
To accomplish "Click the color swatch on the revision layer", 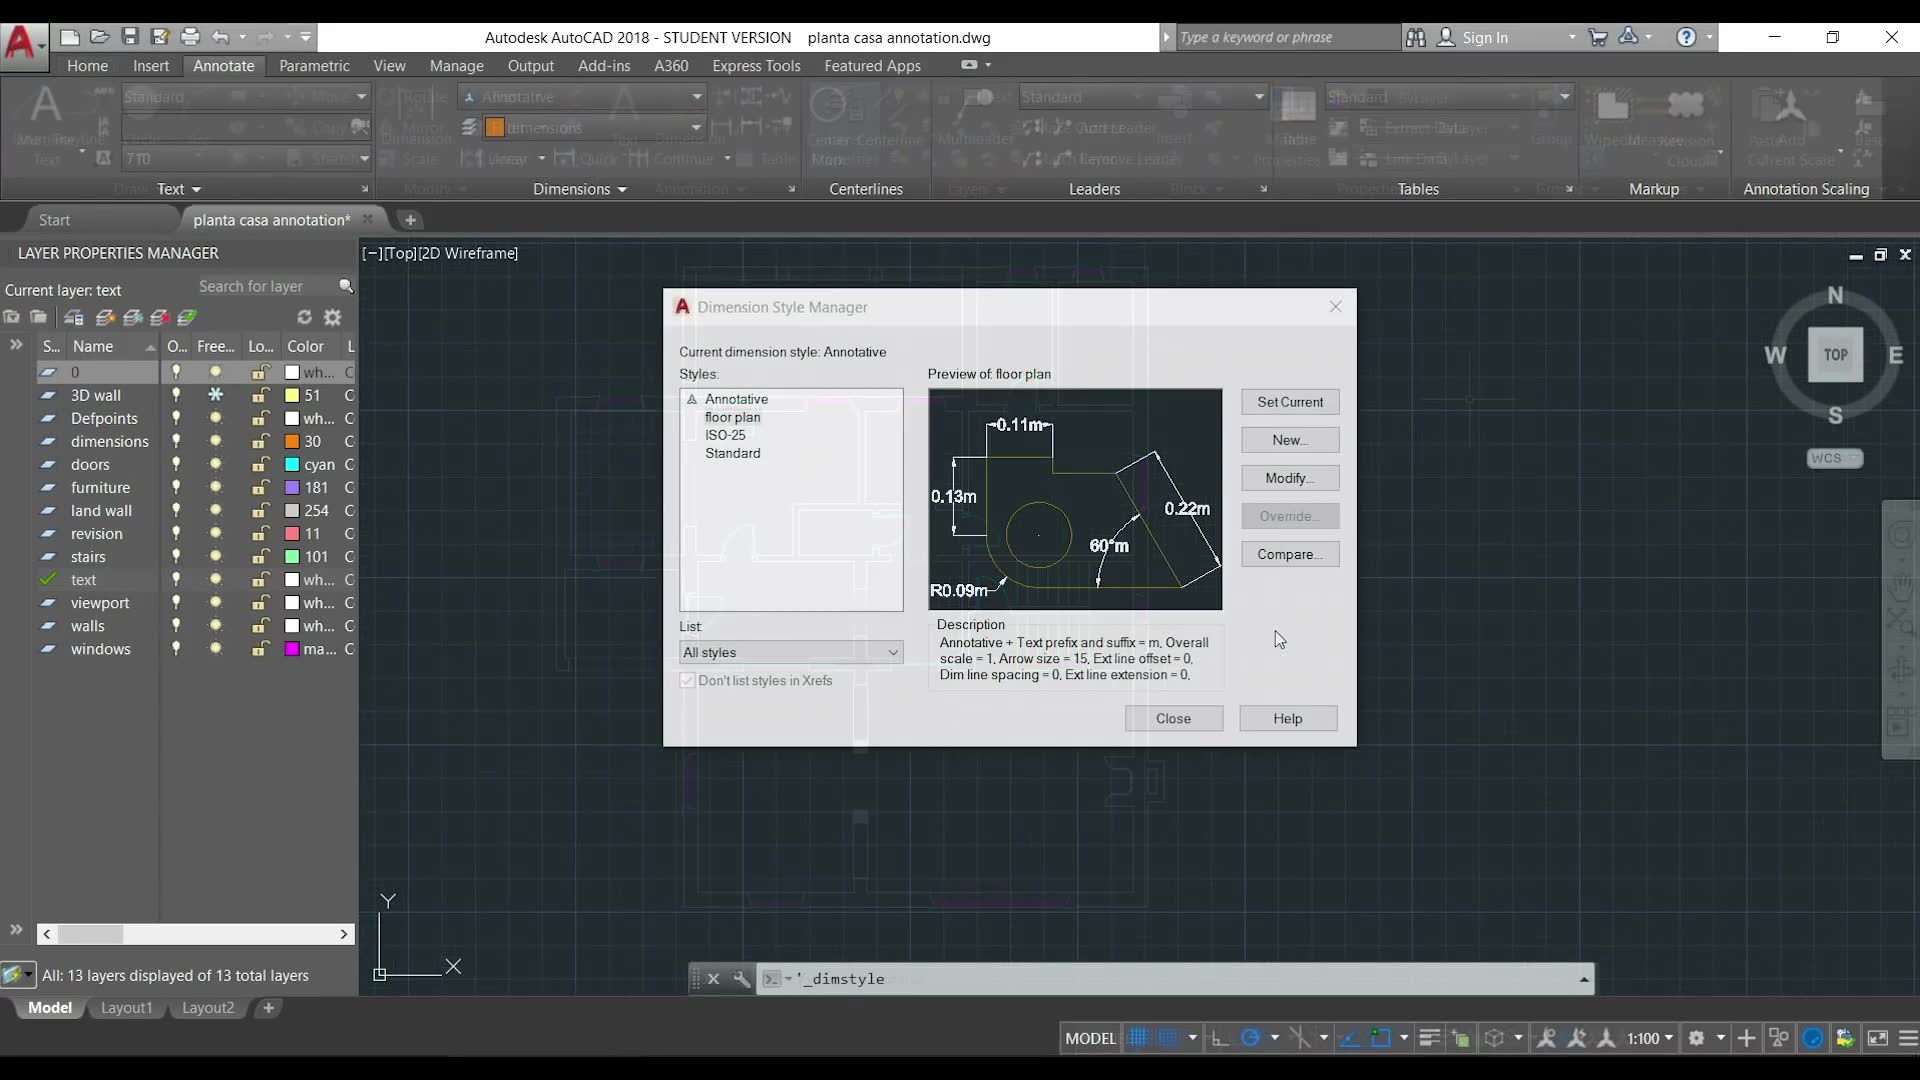I will click(x=291, y=533).
